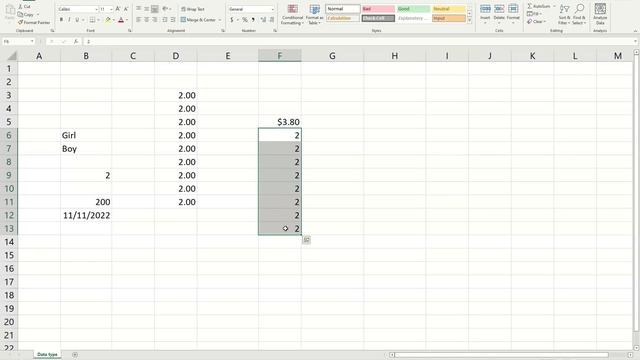This screenshot has height=360, width=640.
Task: Select cell with $3.80
Action: [280, 122]
